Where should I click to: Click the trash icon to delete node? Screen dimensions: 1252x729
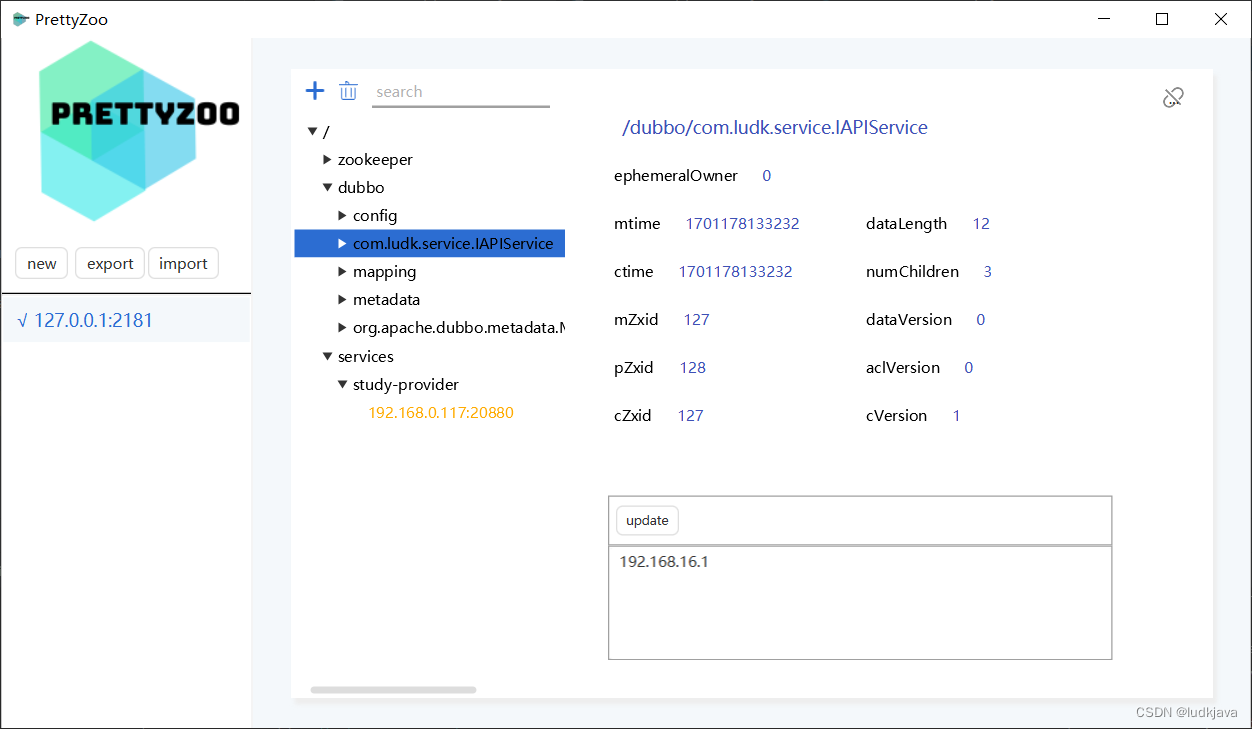click(348, 91)
